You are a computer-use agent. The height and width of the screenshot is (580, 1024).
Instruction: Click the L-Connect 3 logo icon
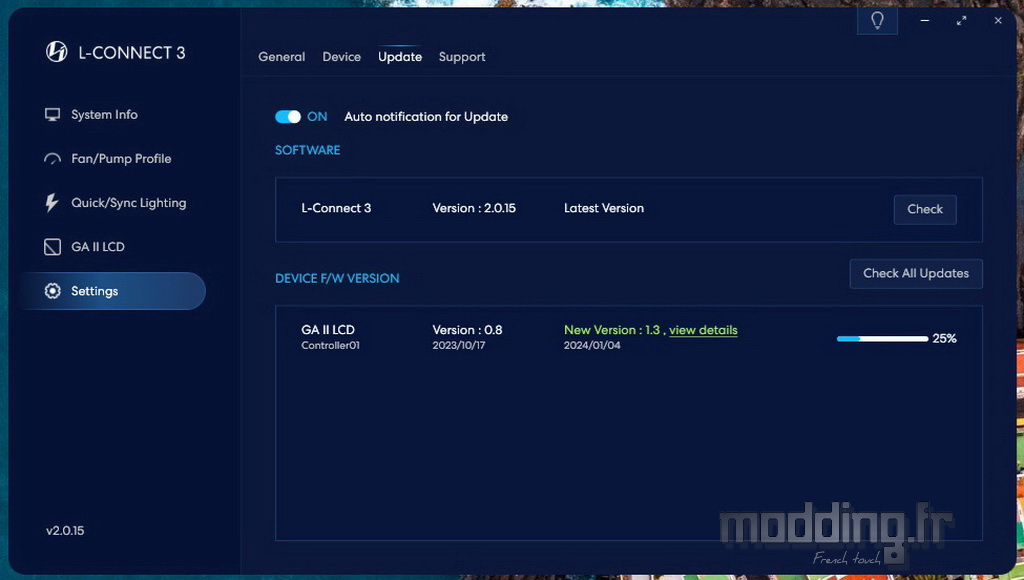(x=57, y=52)
